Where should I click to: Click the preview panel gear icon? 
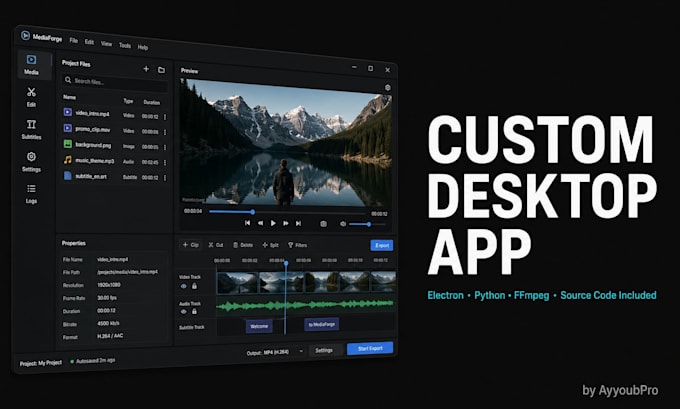click(388, 88)
